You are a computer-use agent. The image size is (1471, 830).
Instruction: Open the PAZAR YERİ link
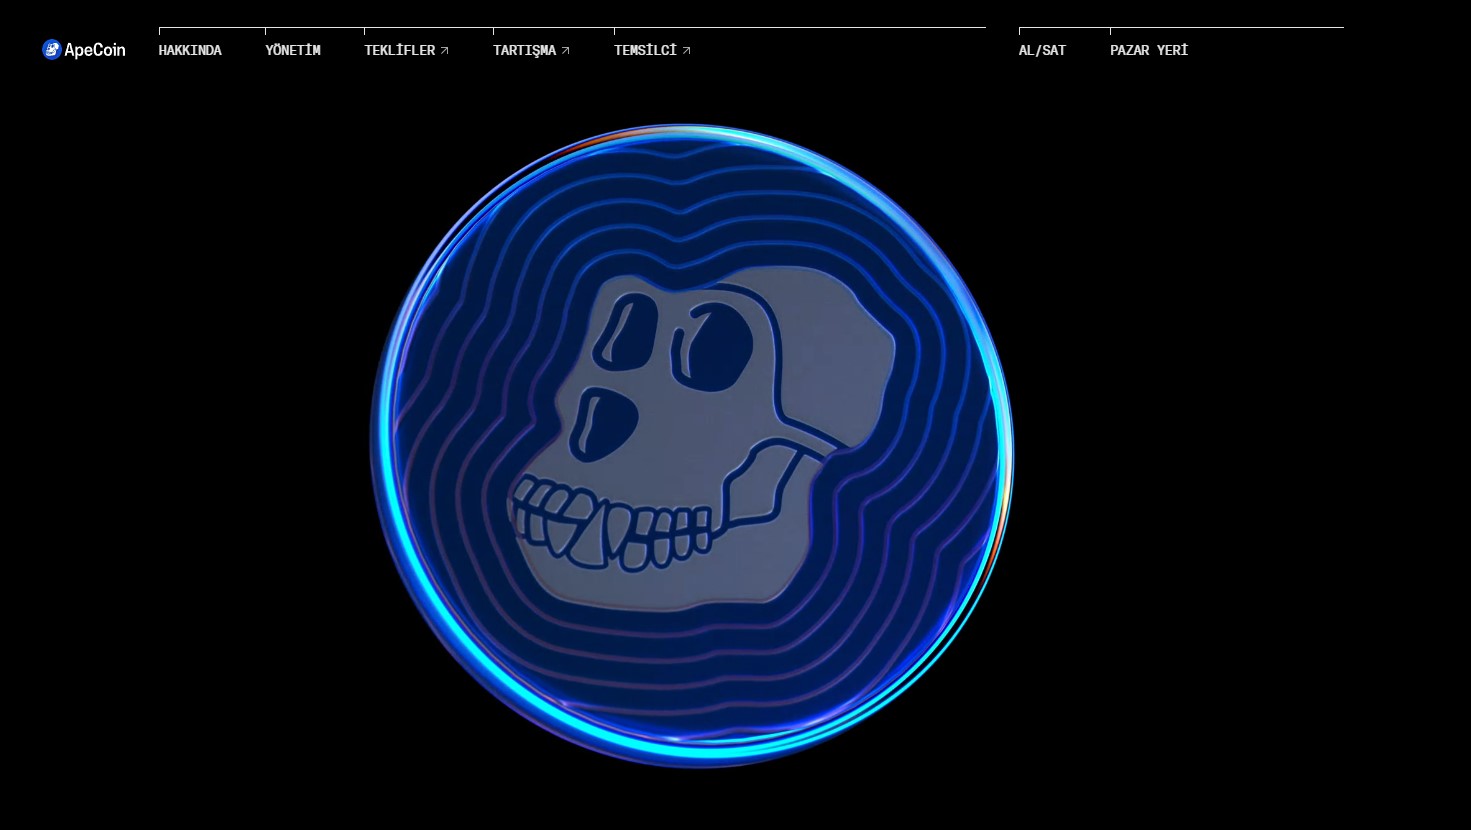pyautogui.click(x=1149, y=50)
